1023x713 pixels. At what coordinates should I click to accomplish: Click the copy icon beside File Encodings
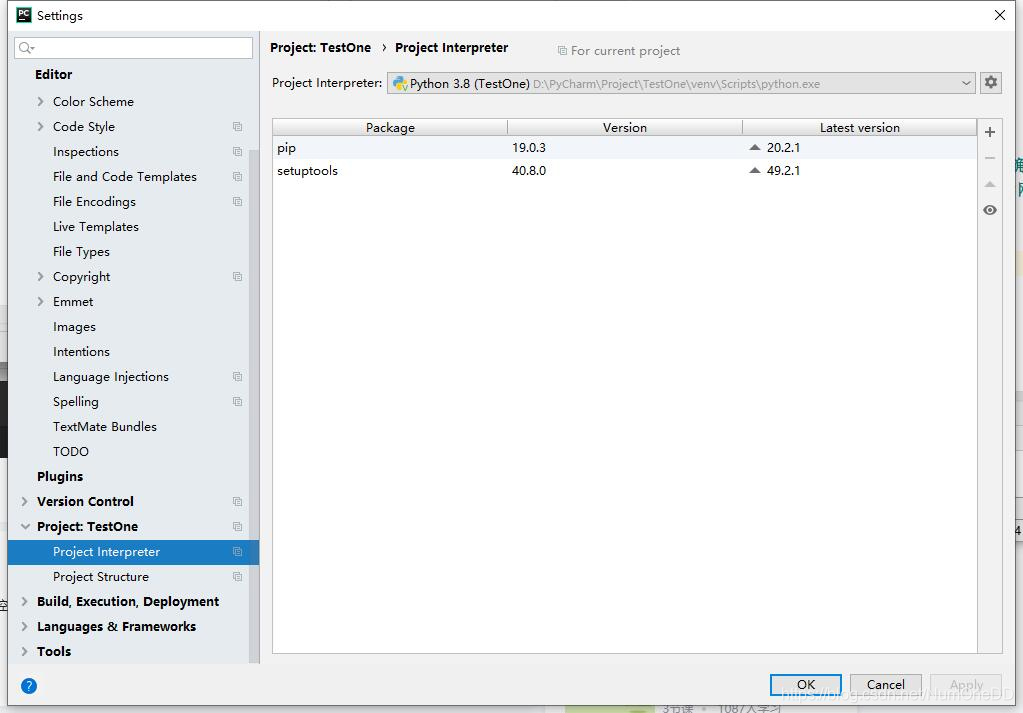pyautogui.click(x=237, y=202)
